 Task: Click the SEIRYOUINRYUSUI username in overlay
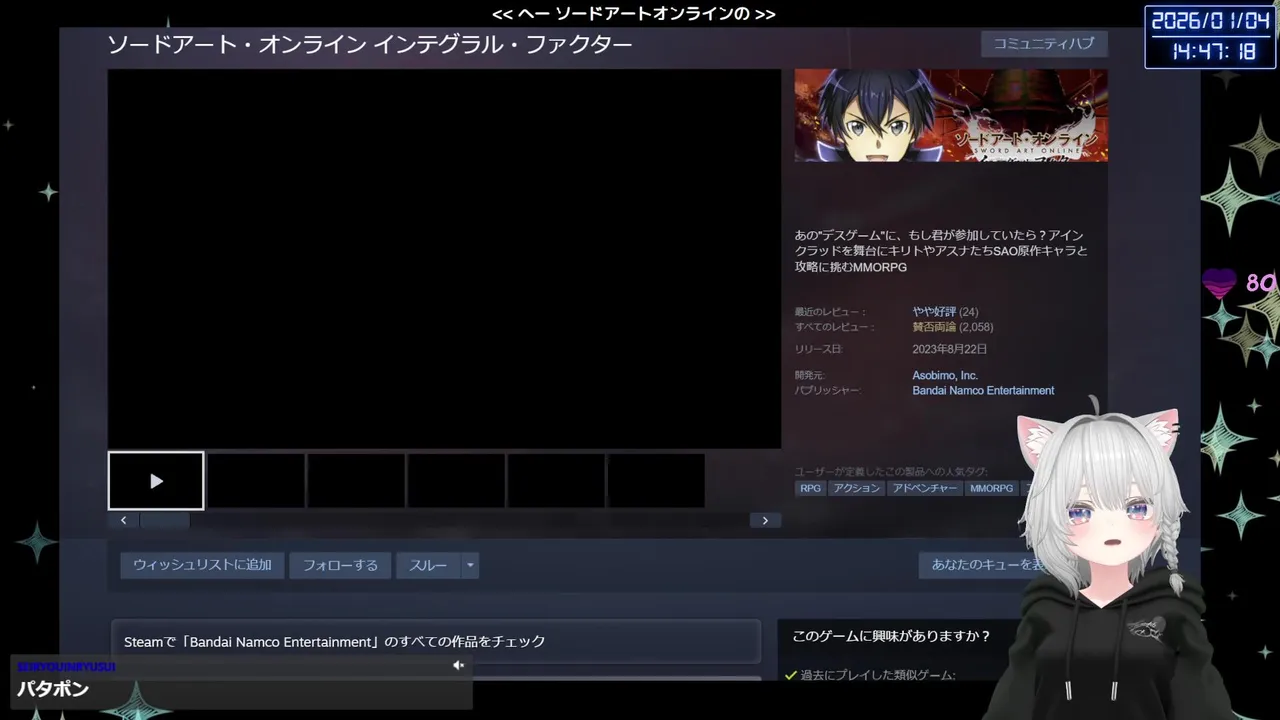(66, 666)
